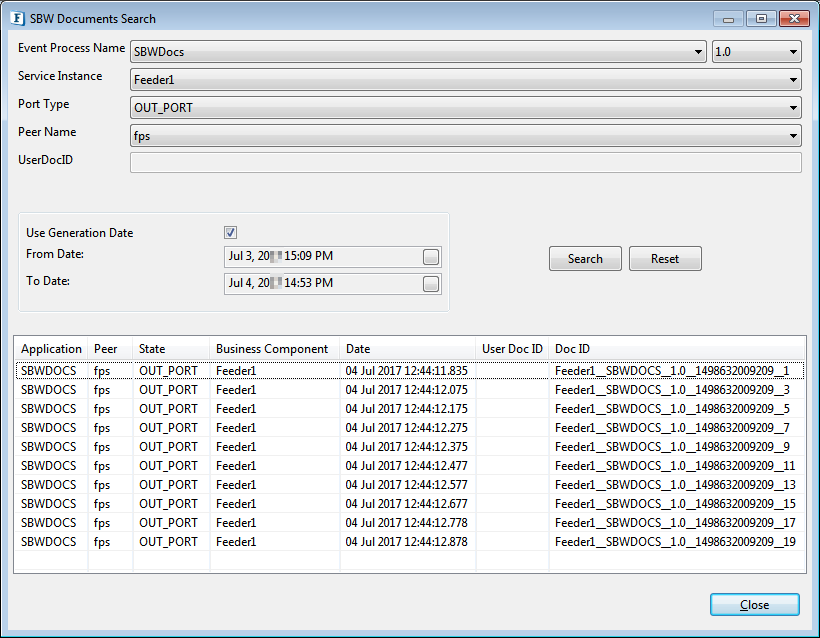
Task: Open the To Date calendar picker
Action: pos(430,284)
